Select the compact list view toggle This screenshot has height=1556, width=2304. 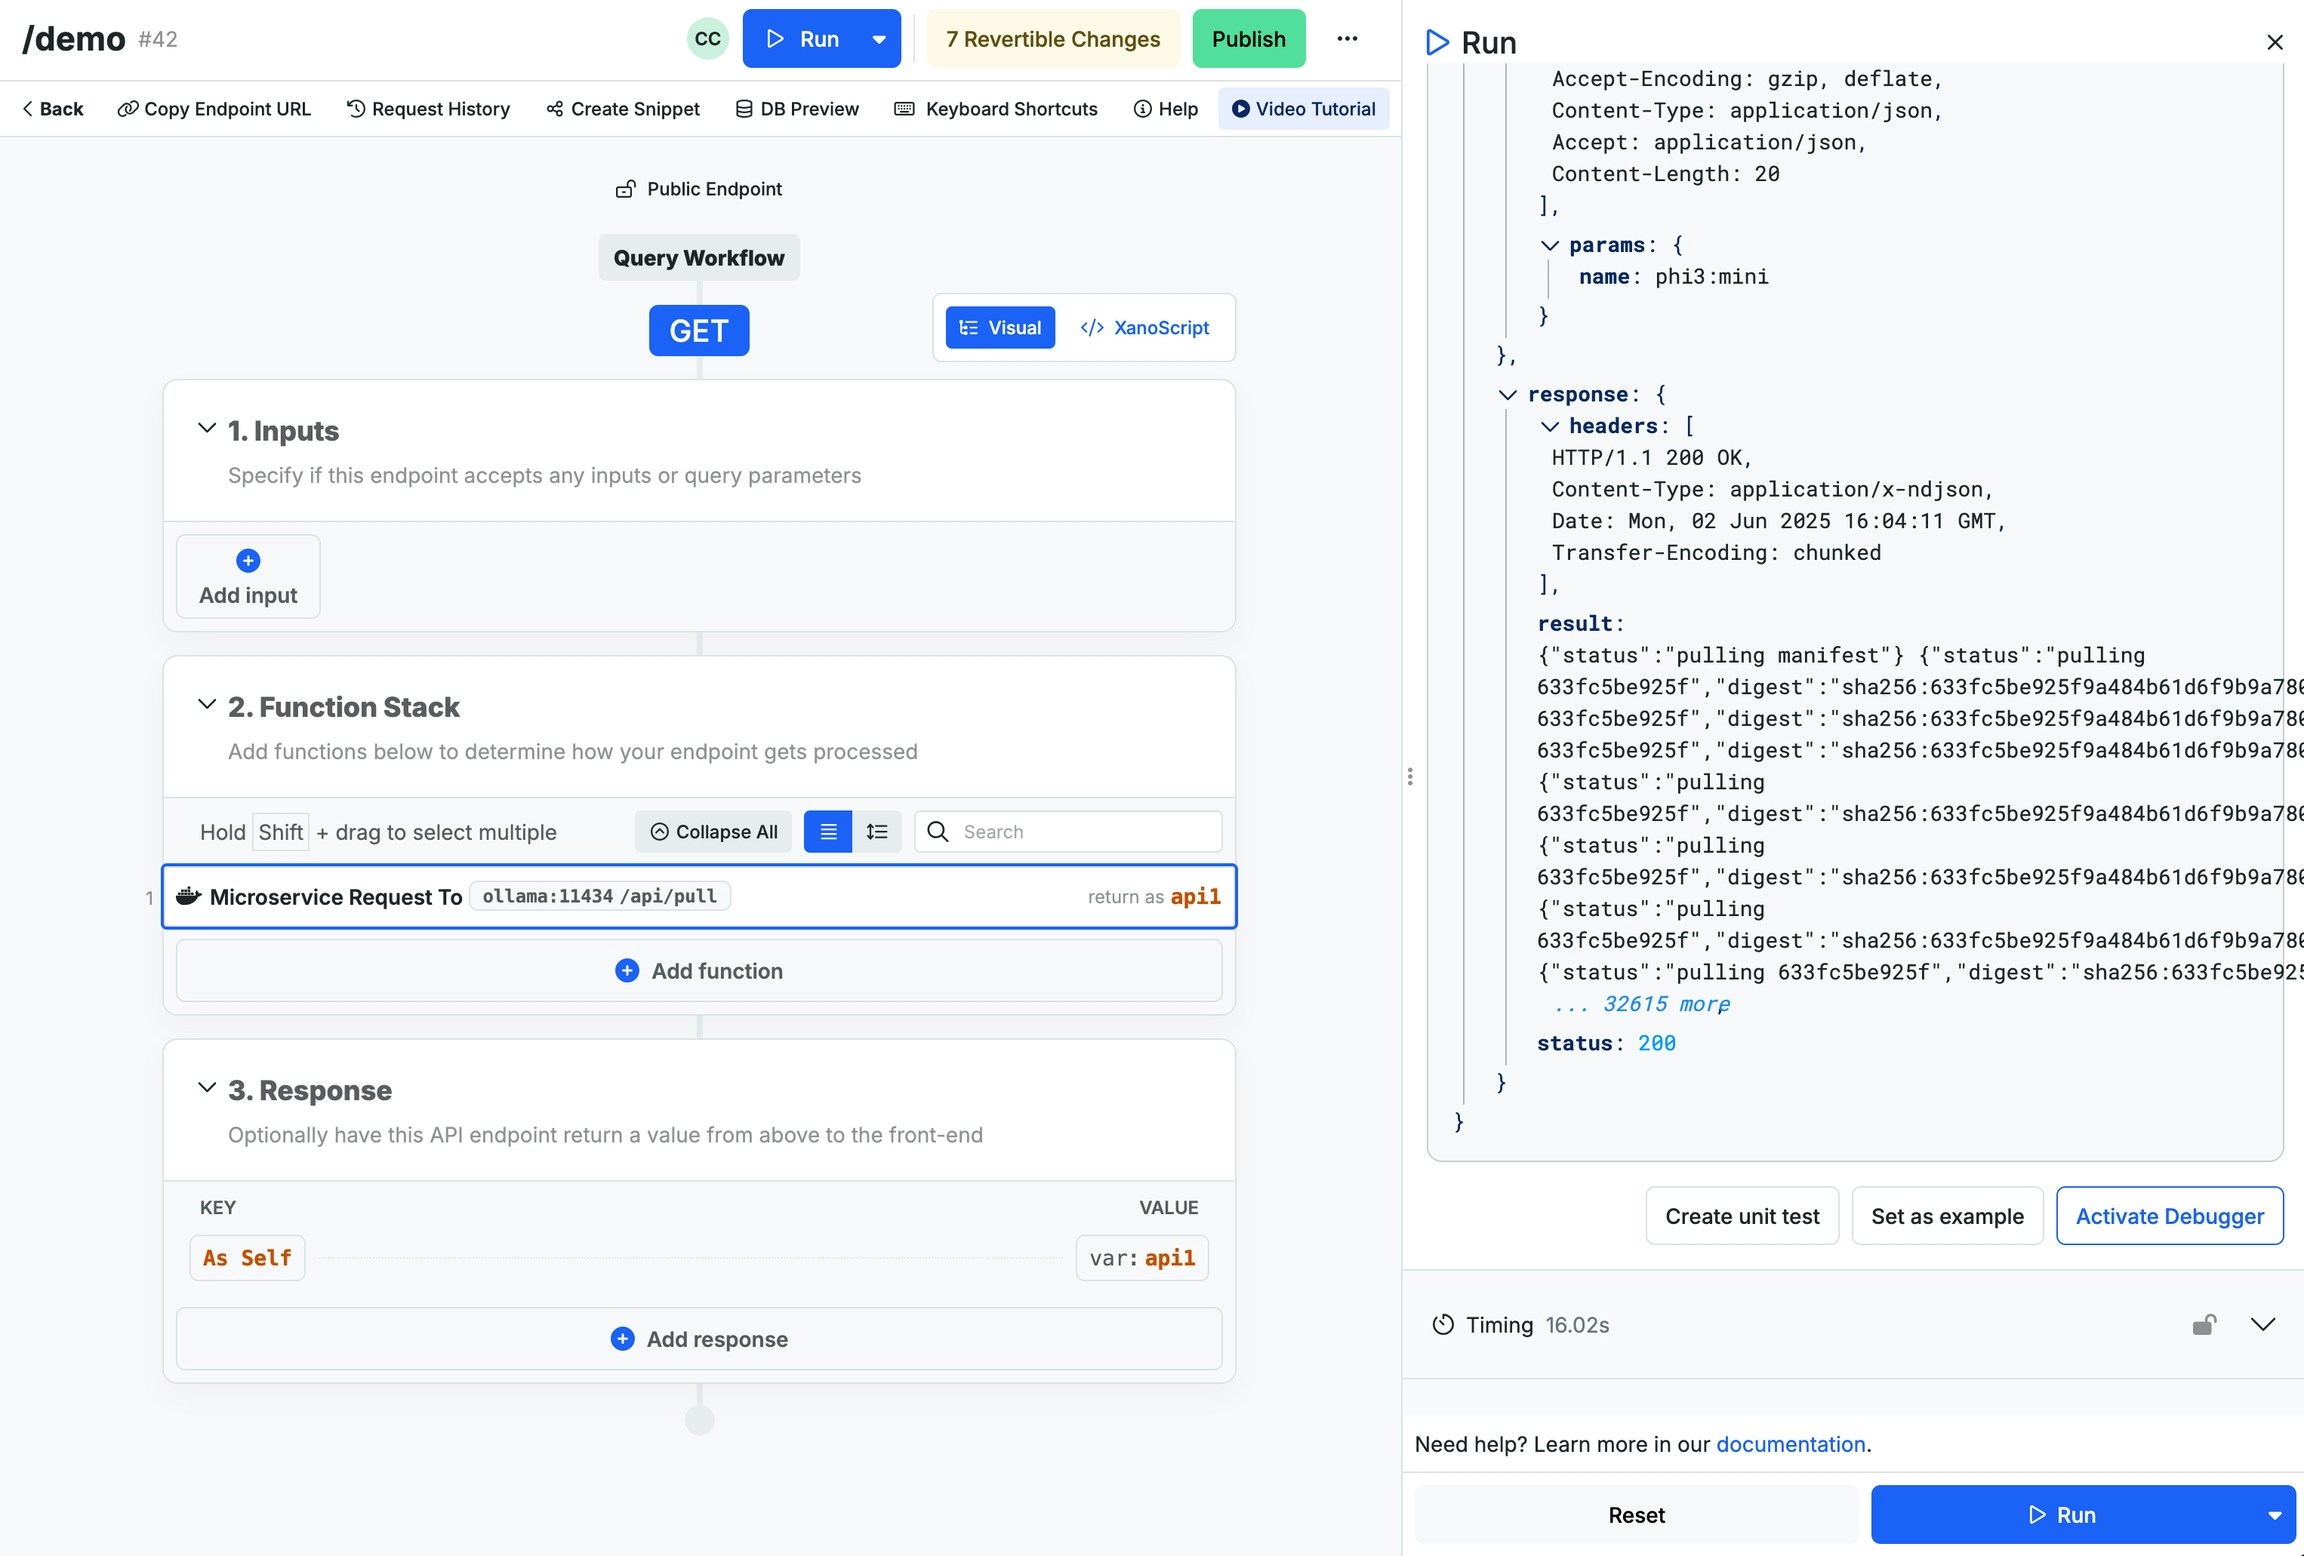[x=828, y=832]
